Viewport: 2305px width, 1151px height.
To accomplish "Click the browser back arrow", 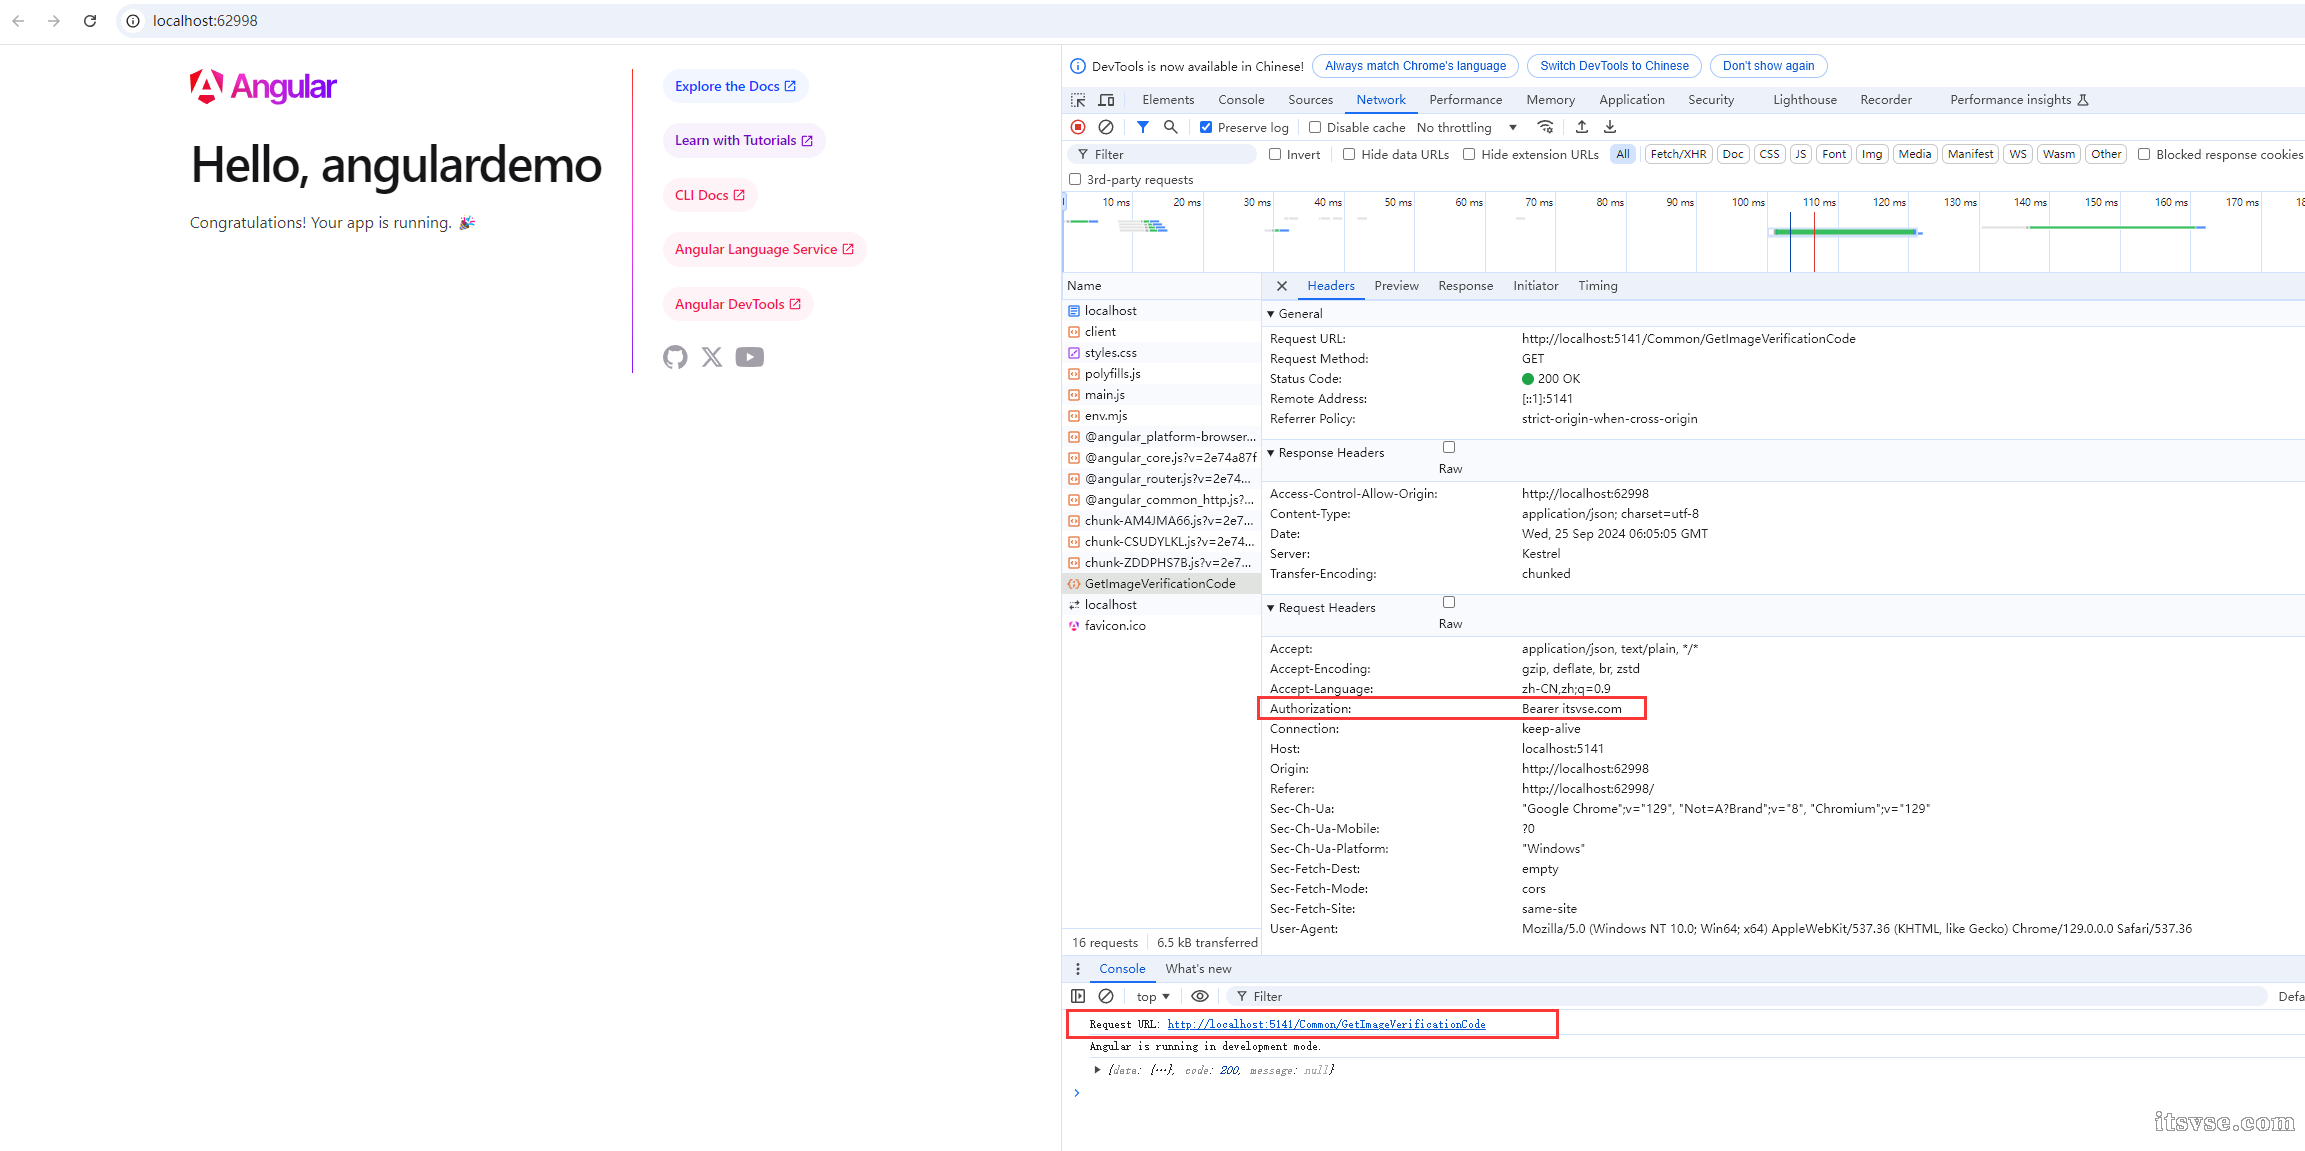I will (18, 20).
